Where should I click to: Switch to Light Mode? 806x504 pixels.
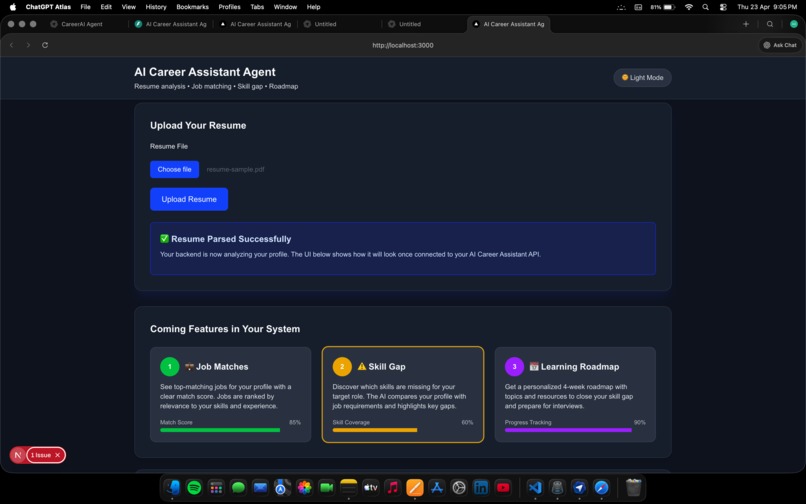tap(642, 78)
